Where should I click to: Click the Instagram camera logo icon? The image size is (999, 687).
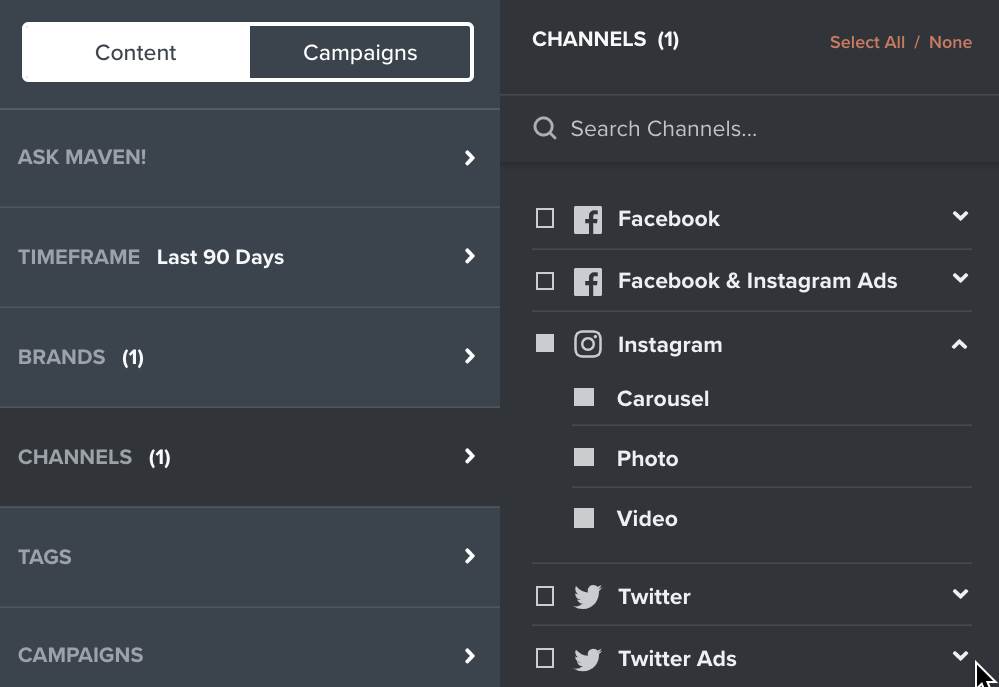click(x=587, y=344)
